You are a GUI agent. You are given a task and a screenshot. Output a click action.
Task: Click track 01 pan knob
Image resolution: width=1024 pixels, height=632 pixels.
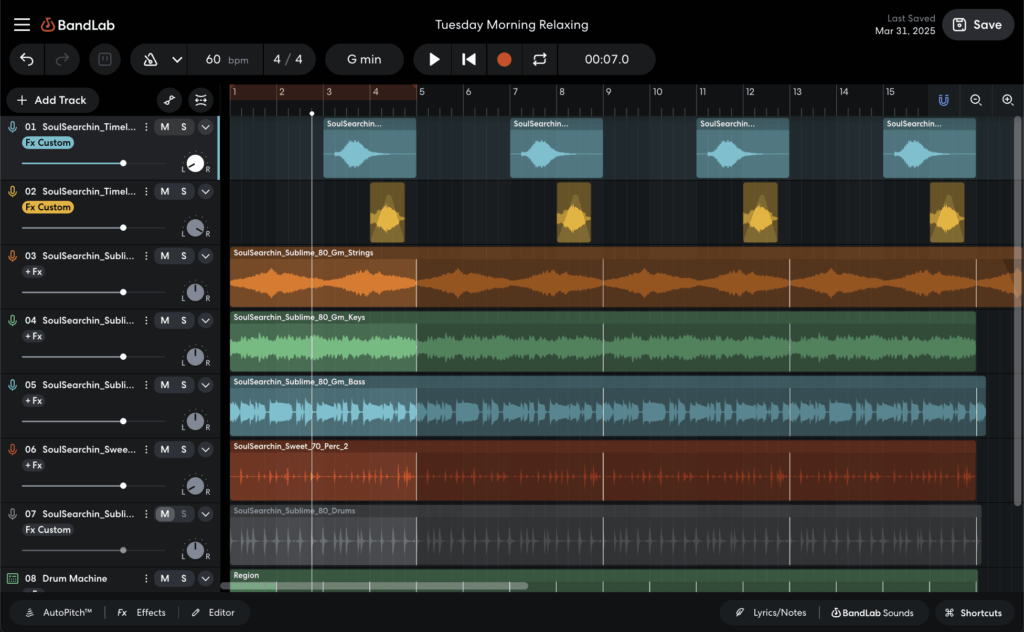coord(195,163)
